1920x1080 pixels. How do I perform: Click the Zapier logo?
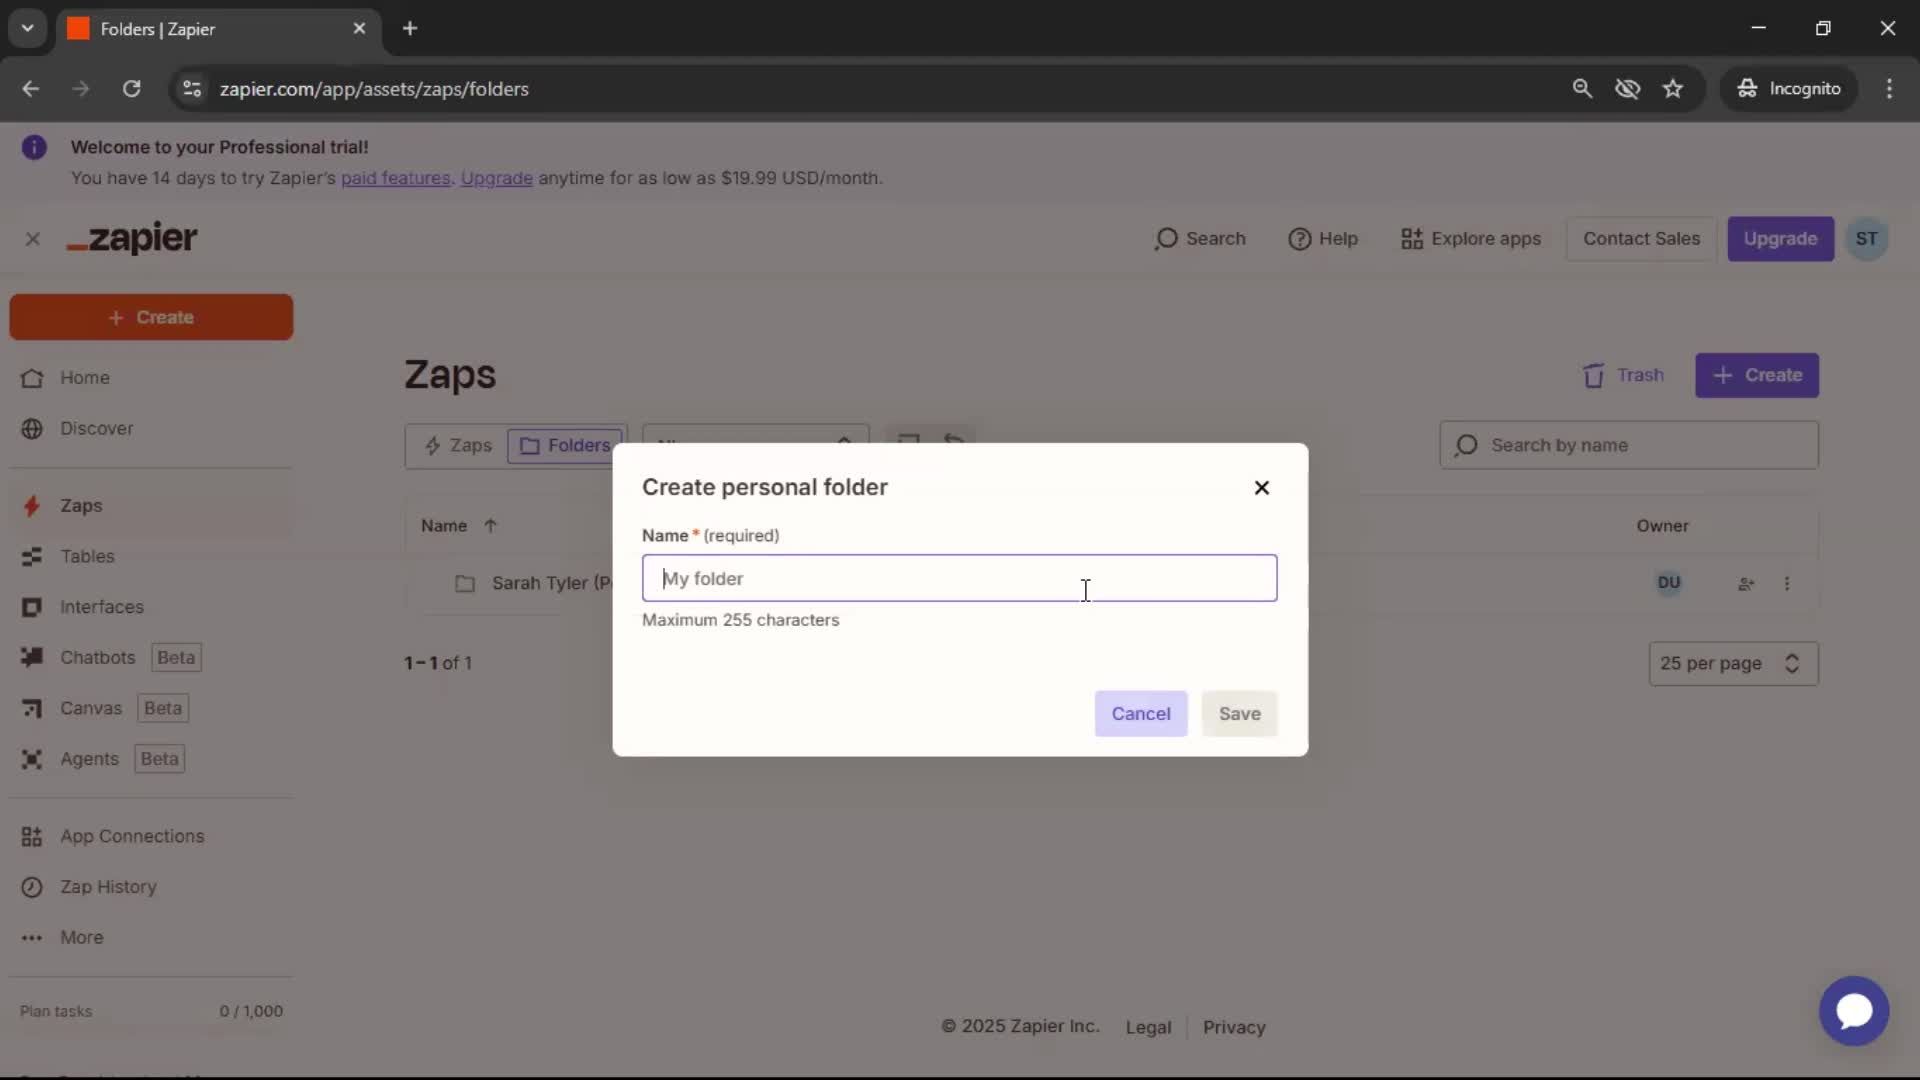click(132, 238)
